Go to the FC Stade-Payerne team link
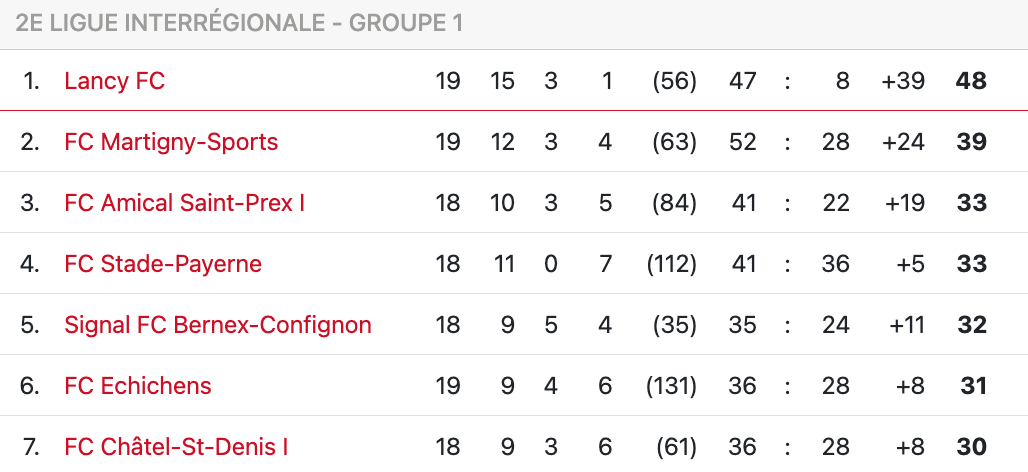The height and width of the screenshot is (472, 1028). (x=163, y=264)
